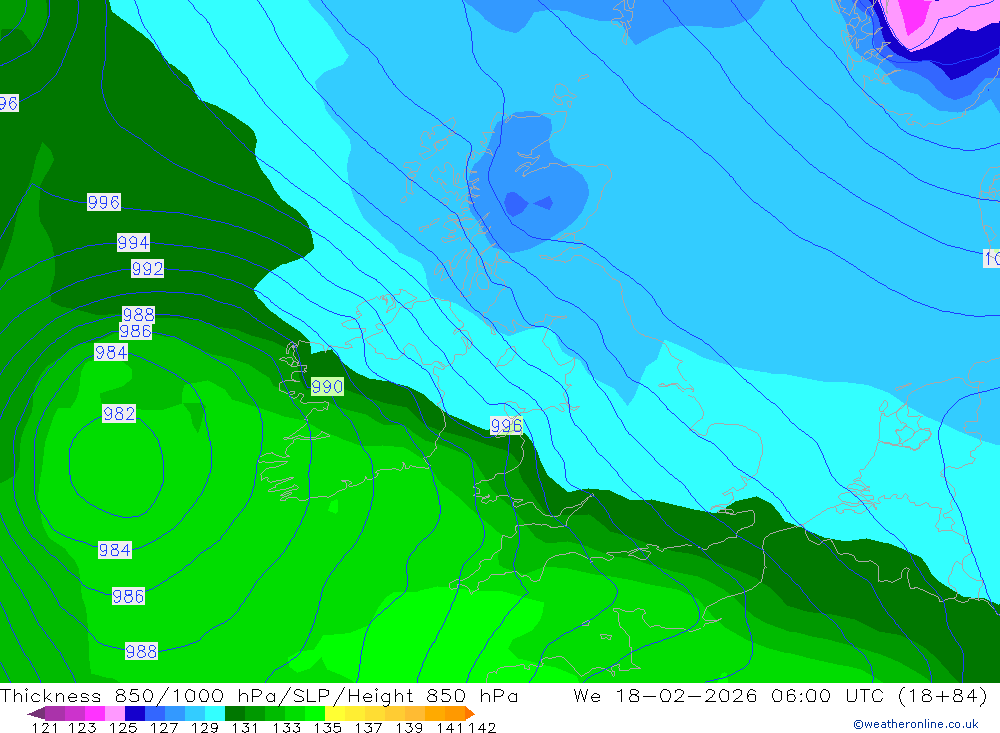Click the SLP/Height 850 hPa title text
Image resolution: width=1000 pixels, height=733 pixels.
(405, 695)
